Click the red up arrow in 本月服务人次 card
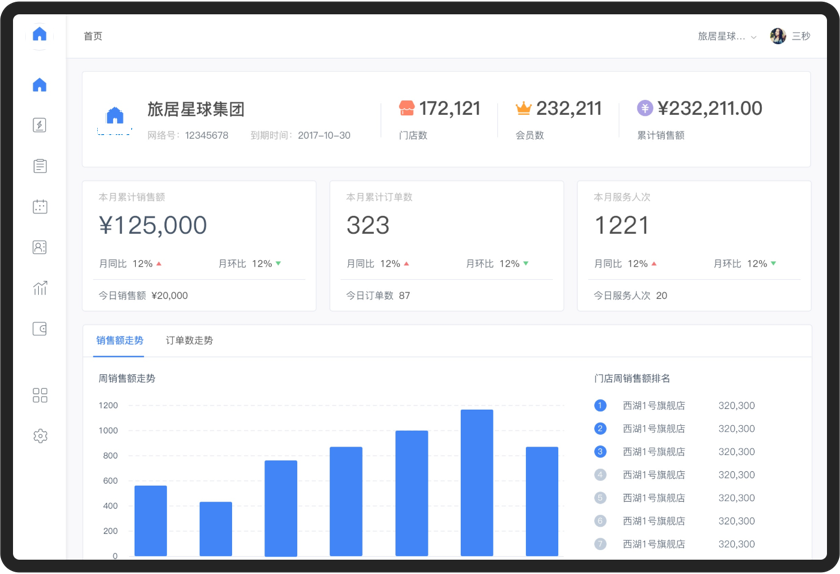 [x=654, y=264]
